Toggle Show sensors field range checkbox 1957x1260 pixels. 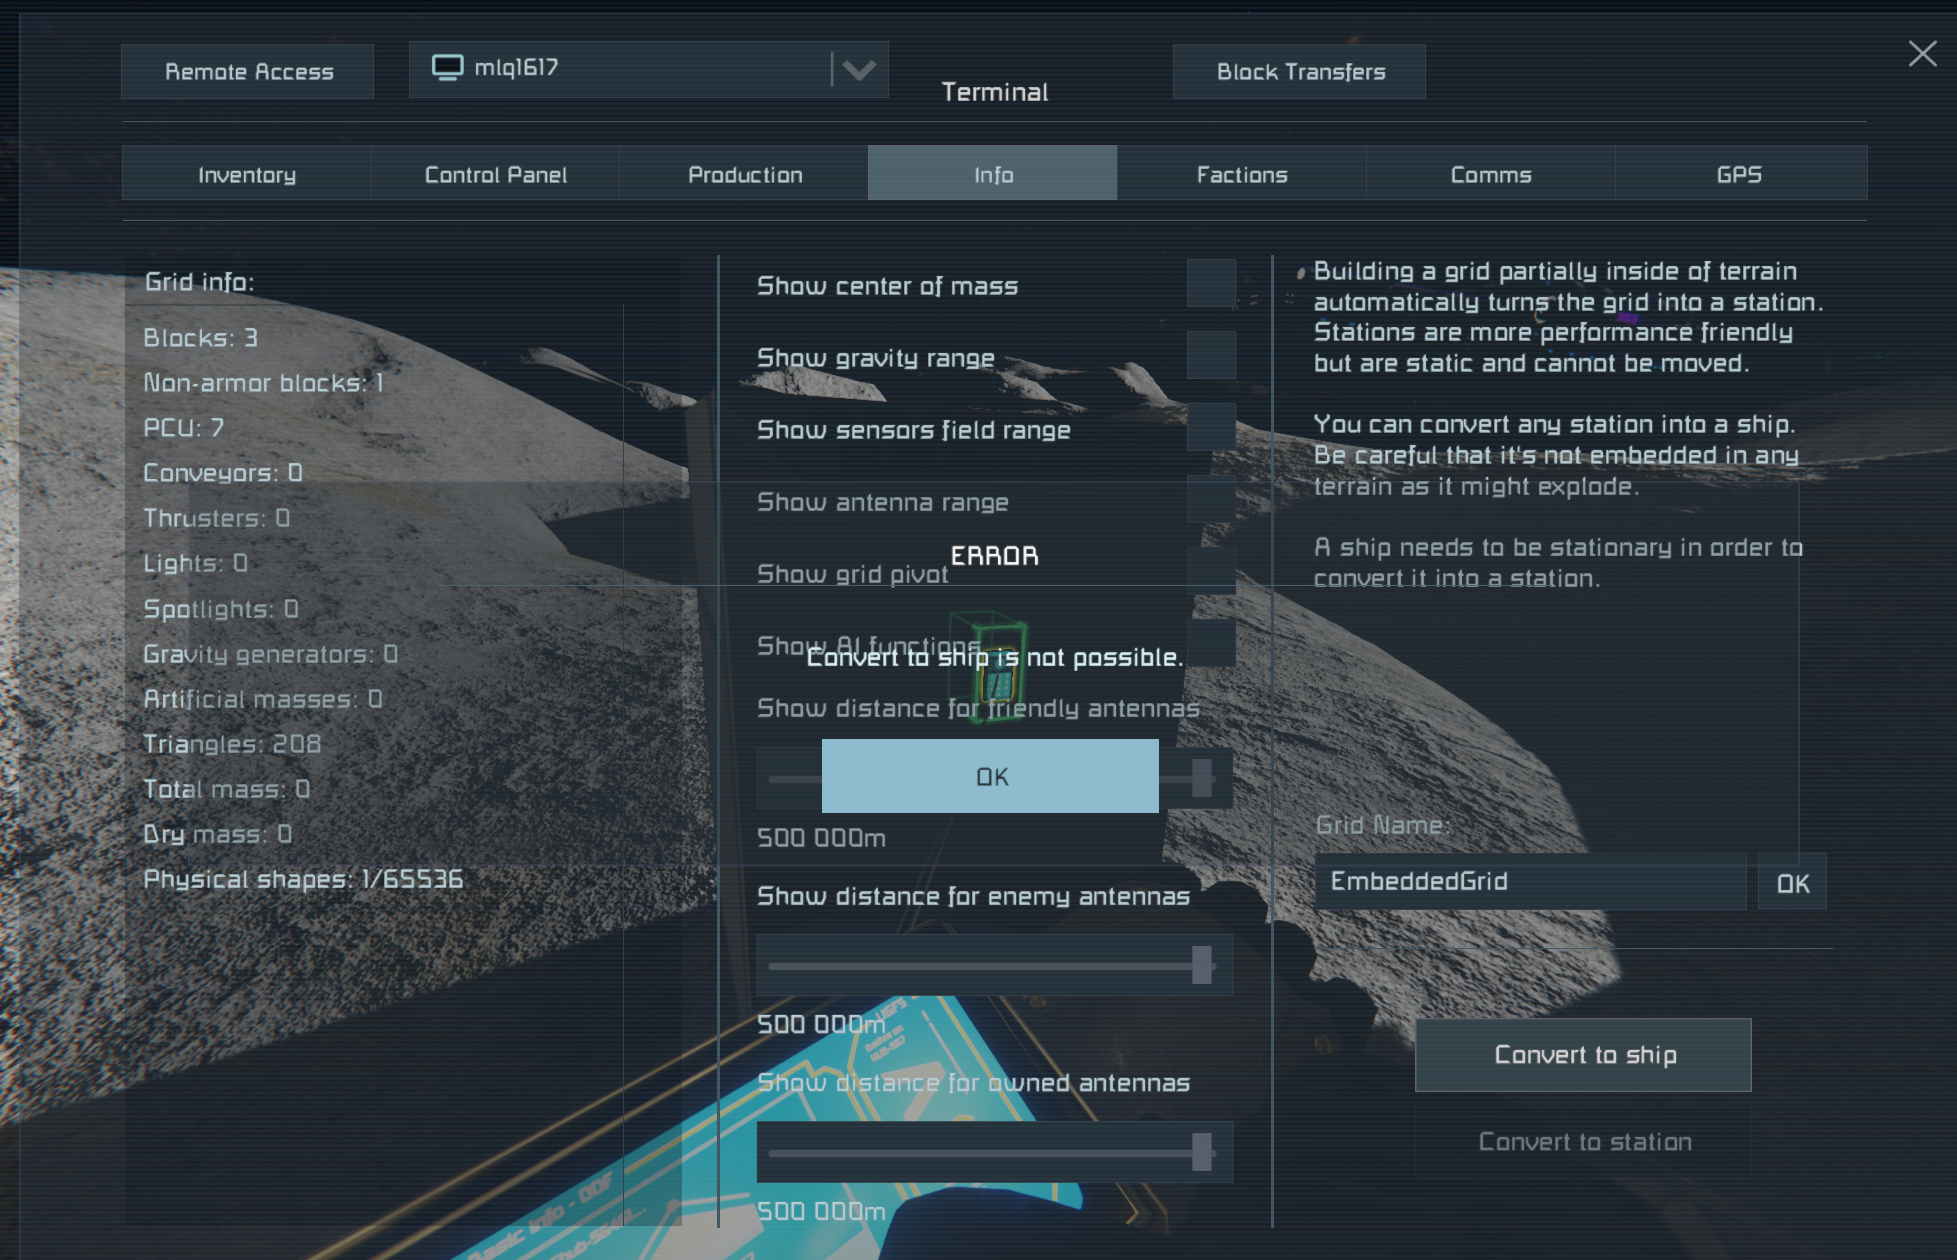1210,428
